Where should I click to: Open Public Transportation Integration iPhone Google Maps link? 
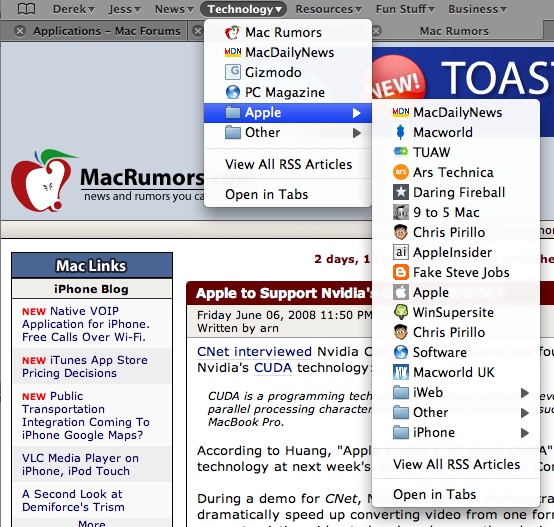(x=86, y=415)
